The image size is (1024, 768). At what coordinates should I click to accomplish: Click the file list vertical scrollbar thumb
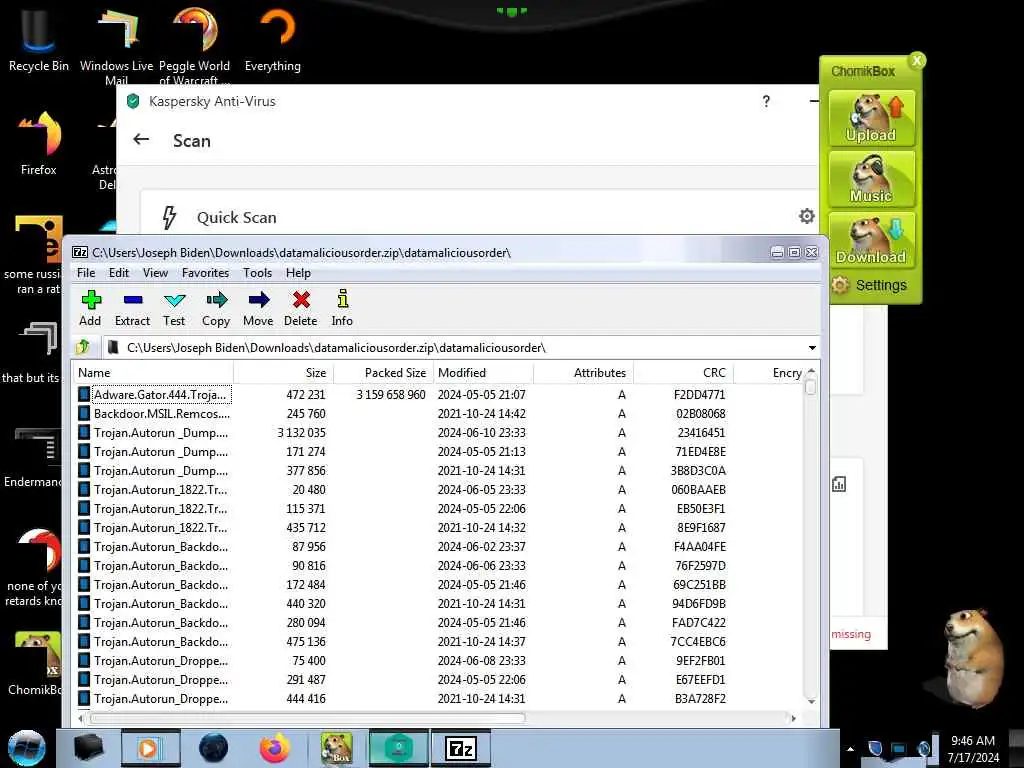point(810,387)
